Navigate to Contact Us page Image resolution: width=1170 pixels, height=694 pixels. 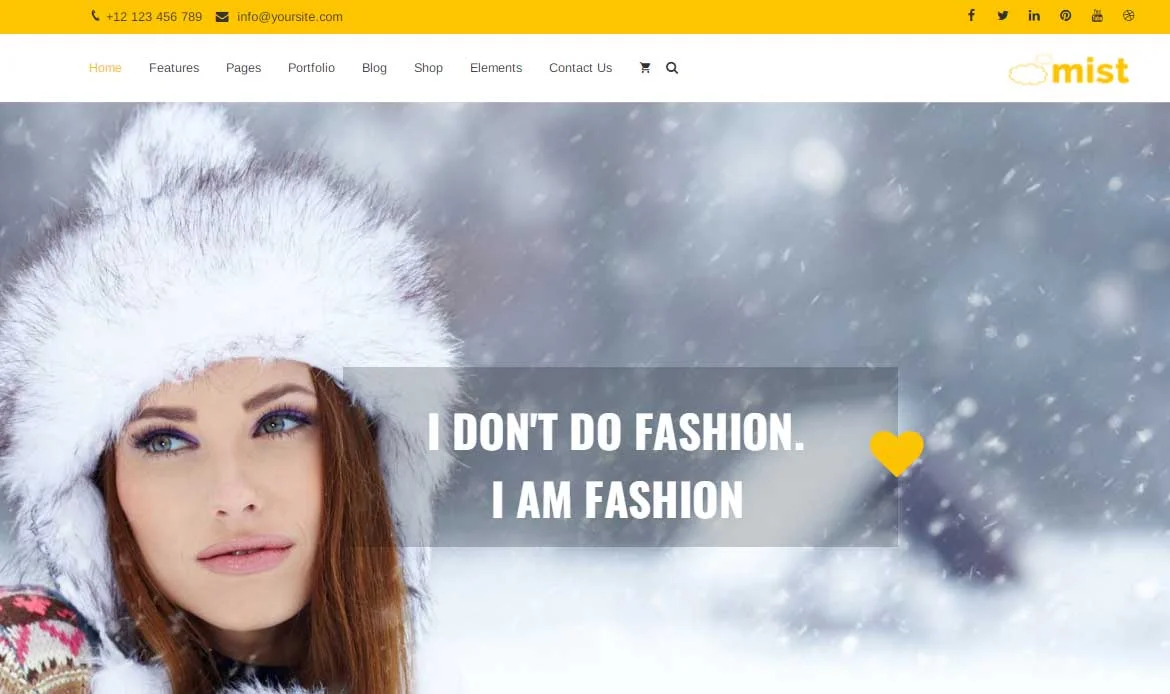[x=580, y=68]
